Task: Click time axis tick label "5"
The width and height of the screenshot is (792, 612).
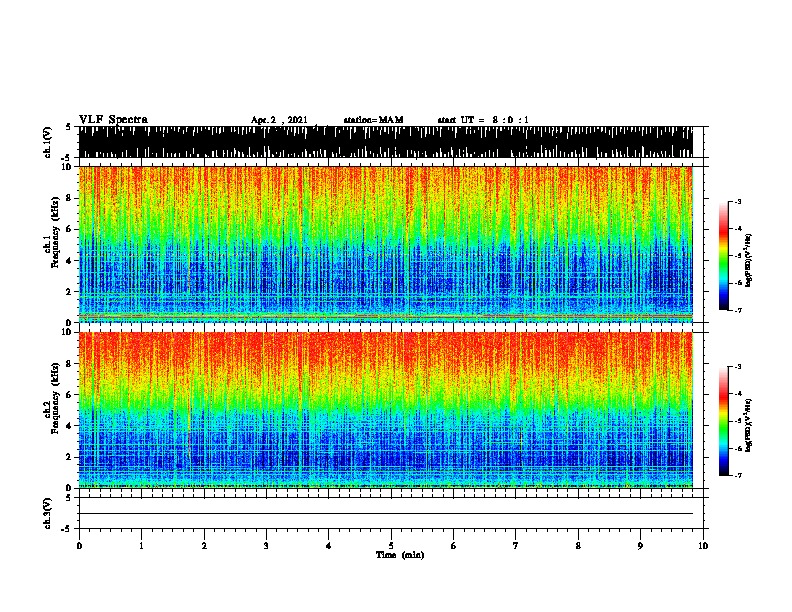Action: coord(391,546)
